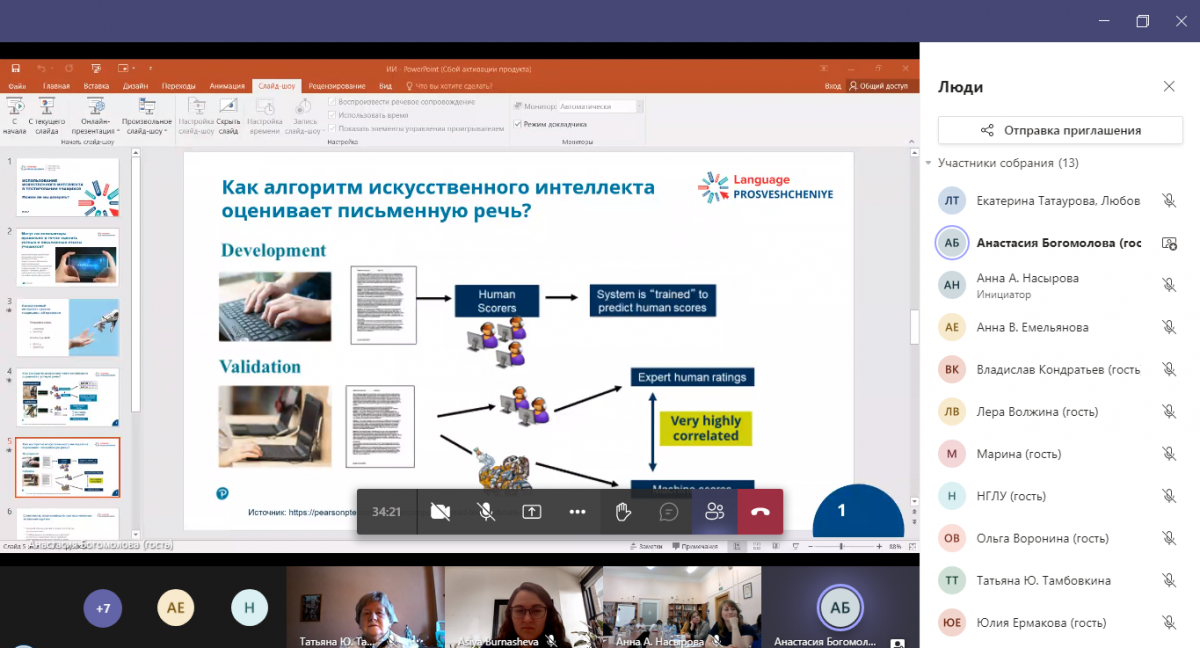The image size is (1200, 648).
Task: Click muted mic icon for Анна А. Насырова
Action: 1168,285
